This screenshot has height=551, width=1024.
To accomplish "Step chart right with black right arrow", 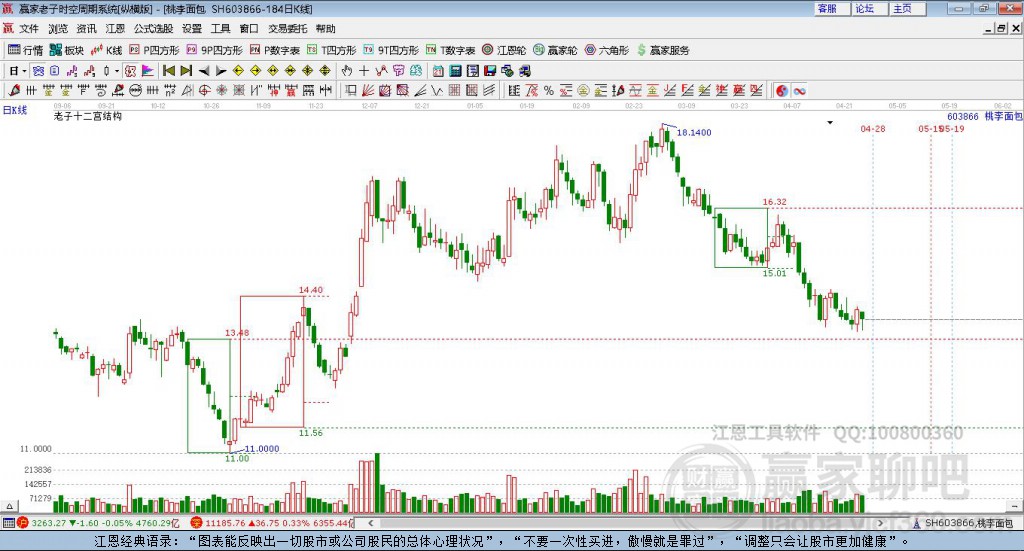I will pos(221,71).
